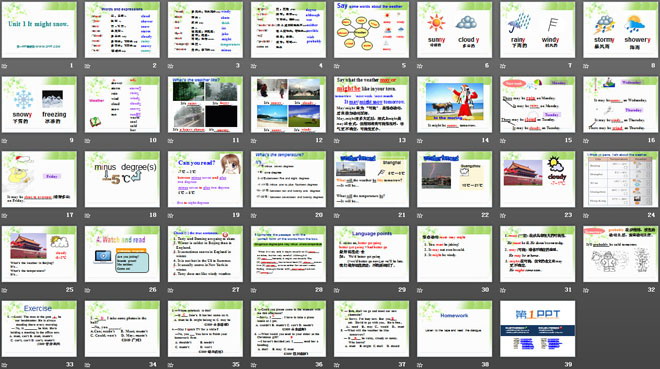
Task: Select the final 1PPT slide 39
Action: 538,329
